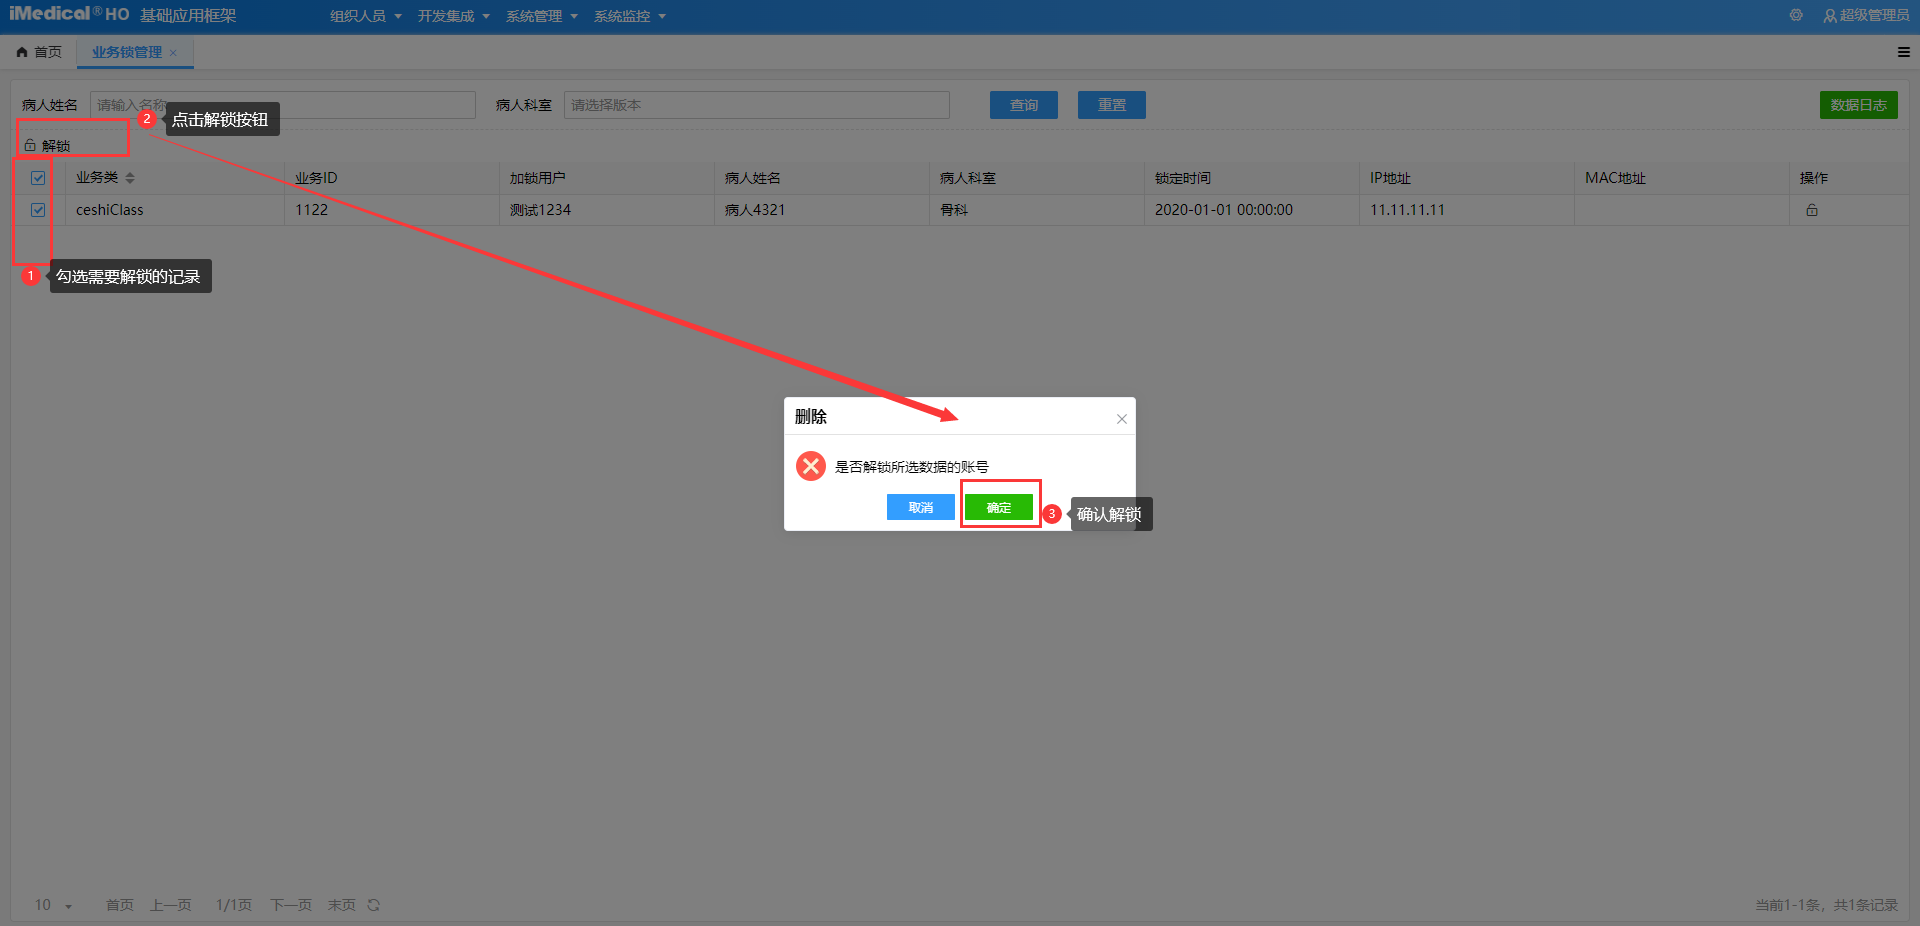This screenshot has height=926, width=1920.
Task: Close the 删除 dialog with X icon
Action: [x=1121, y=419]
